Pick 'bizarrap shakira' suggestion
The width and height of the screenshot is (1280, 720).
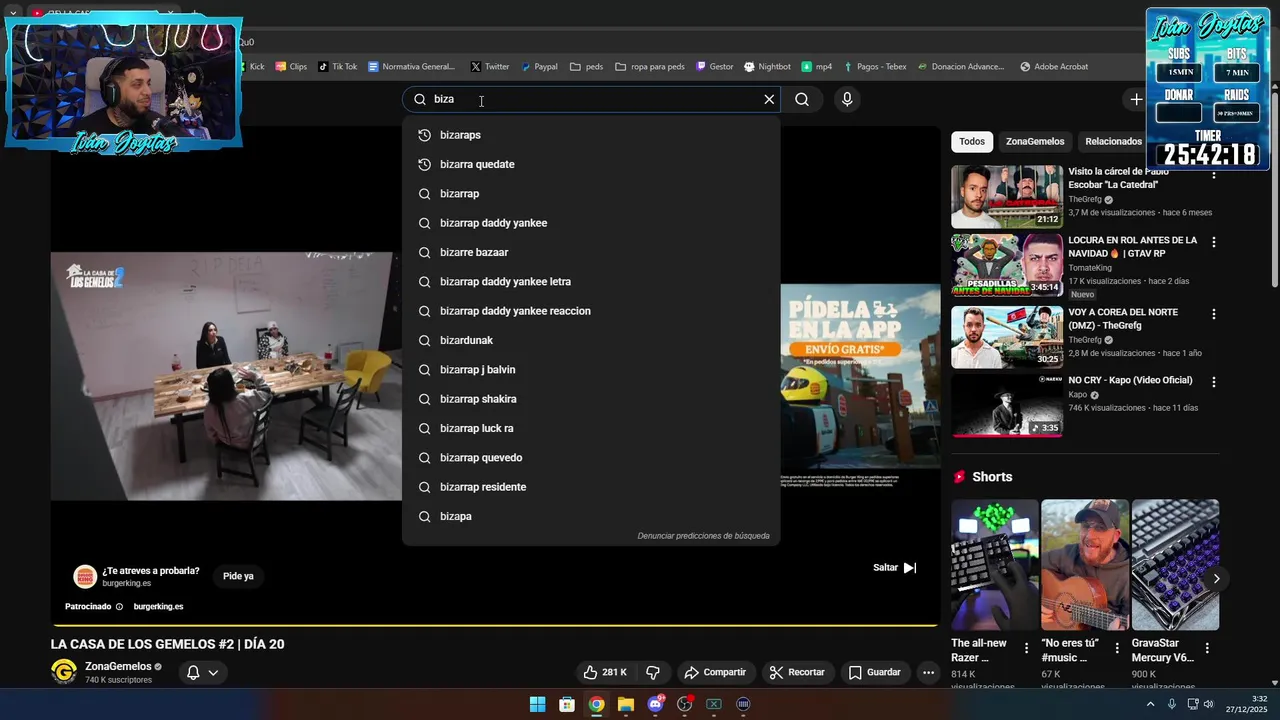click(591, 399)
